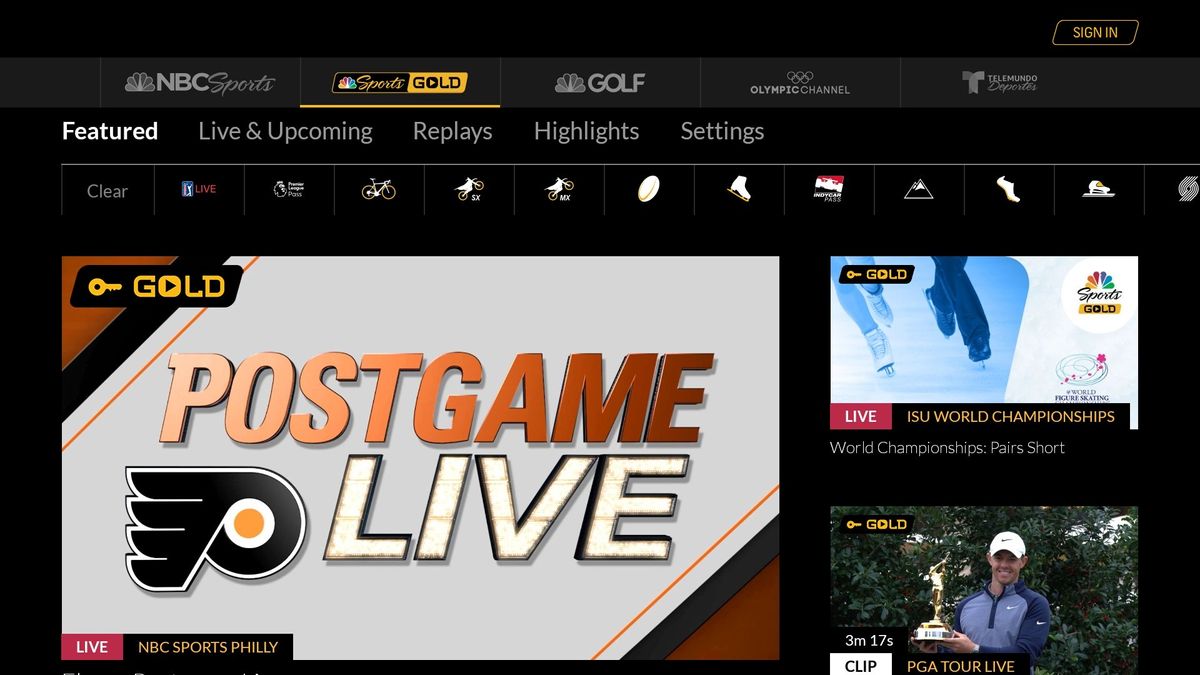Clear the sport filter selection
This screenshot has width=1200, height=675.
click(x=107, y=190)
